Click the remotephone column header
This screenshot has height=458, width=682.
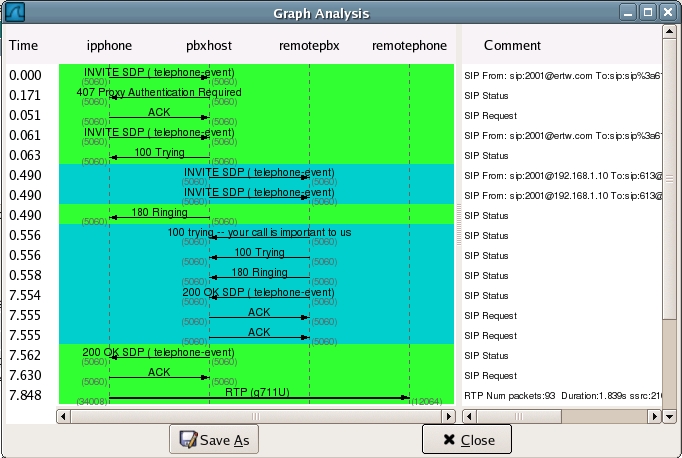tap(409, 46)
